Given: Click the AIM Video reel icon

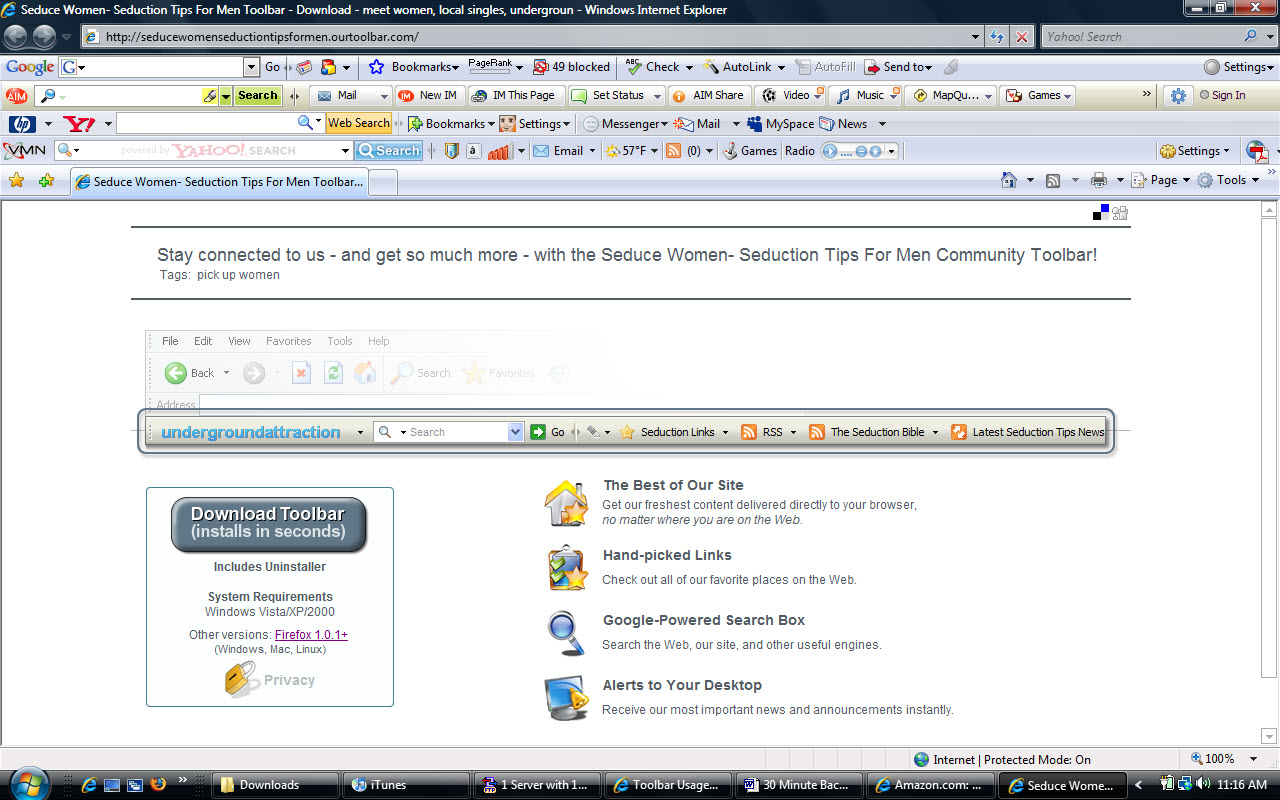Looking at the screenshot, I should click(768, 95).
